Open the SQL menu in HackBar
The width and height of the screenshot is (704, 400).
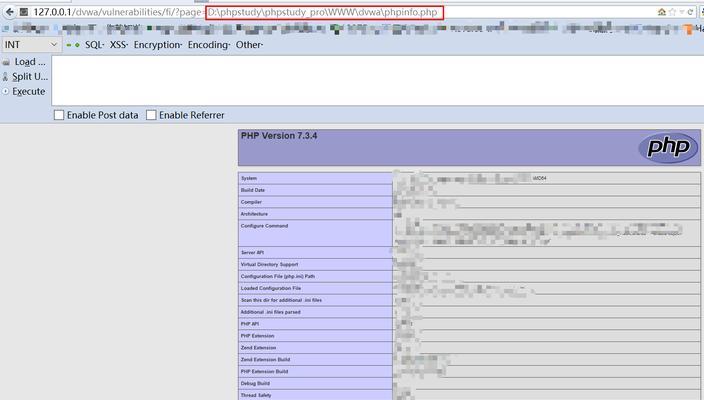click(x=94, y=45)
